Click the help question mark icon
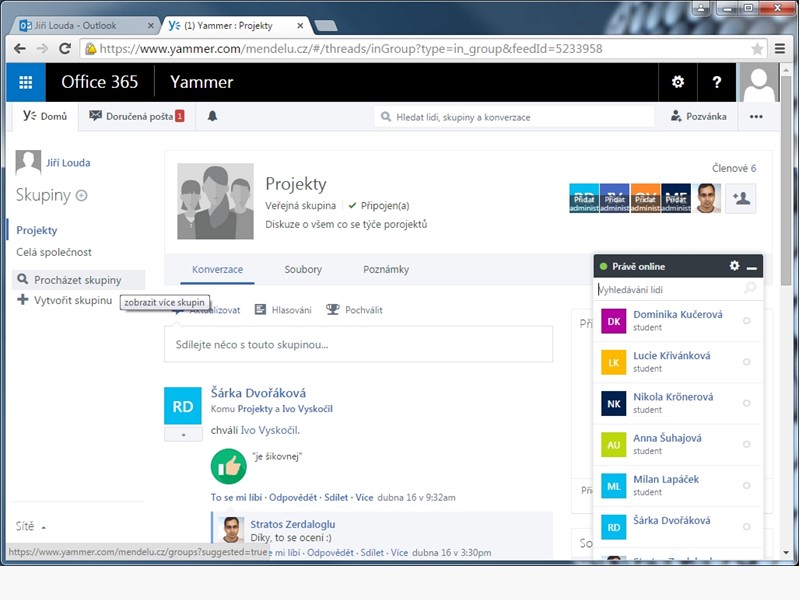The image size is (800, 600). (716, 82)
